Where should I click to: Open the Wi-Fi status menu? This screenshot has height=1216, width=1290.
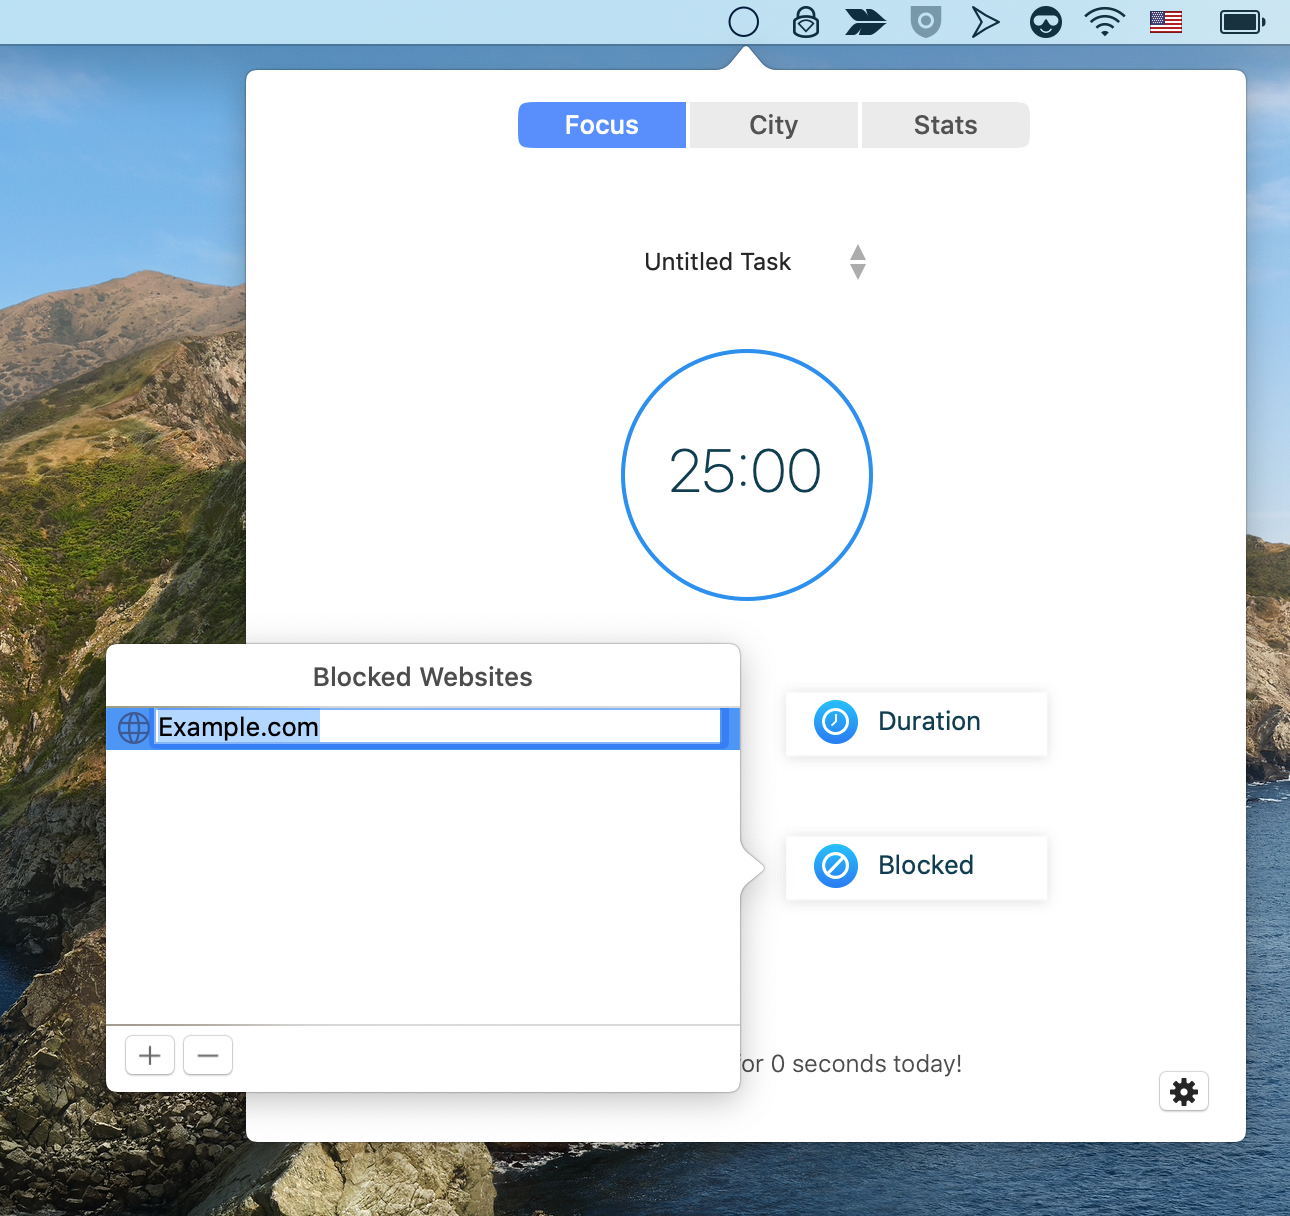click(x=1104, y=21)
